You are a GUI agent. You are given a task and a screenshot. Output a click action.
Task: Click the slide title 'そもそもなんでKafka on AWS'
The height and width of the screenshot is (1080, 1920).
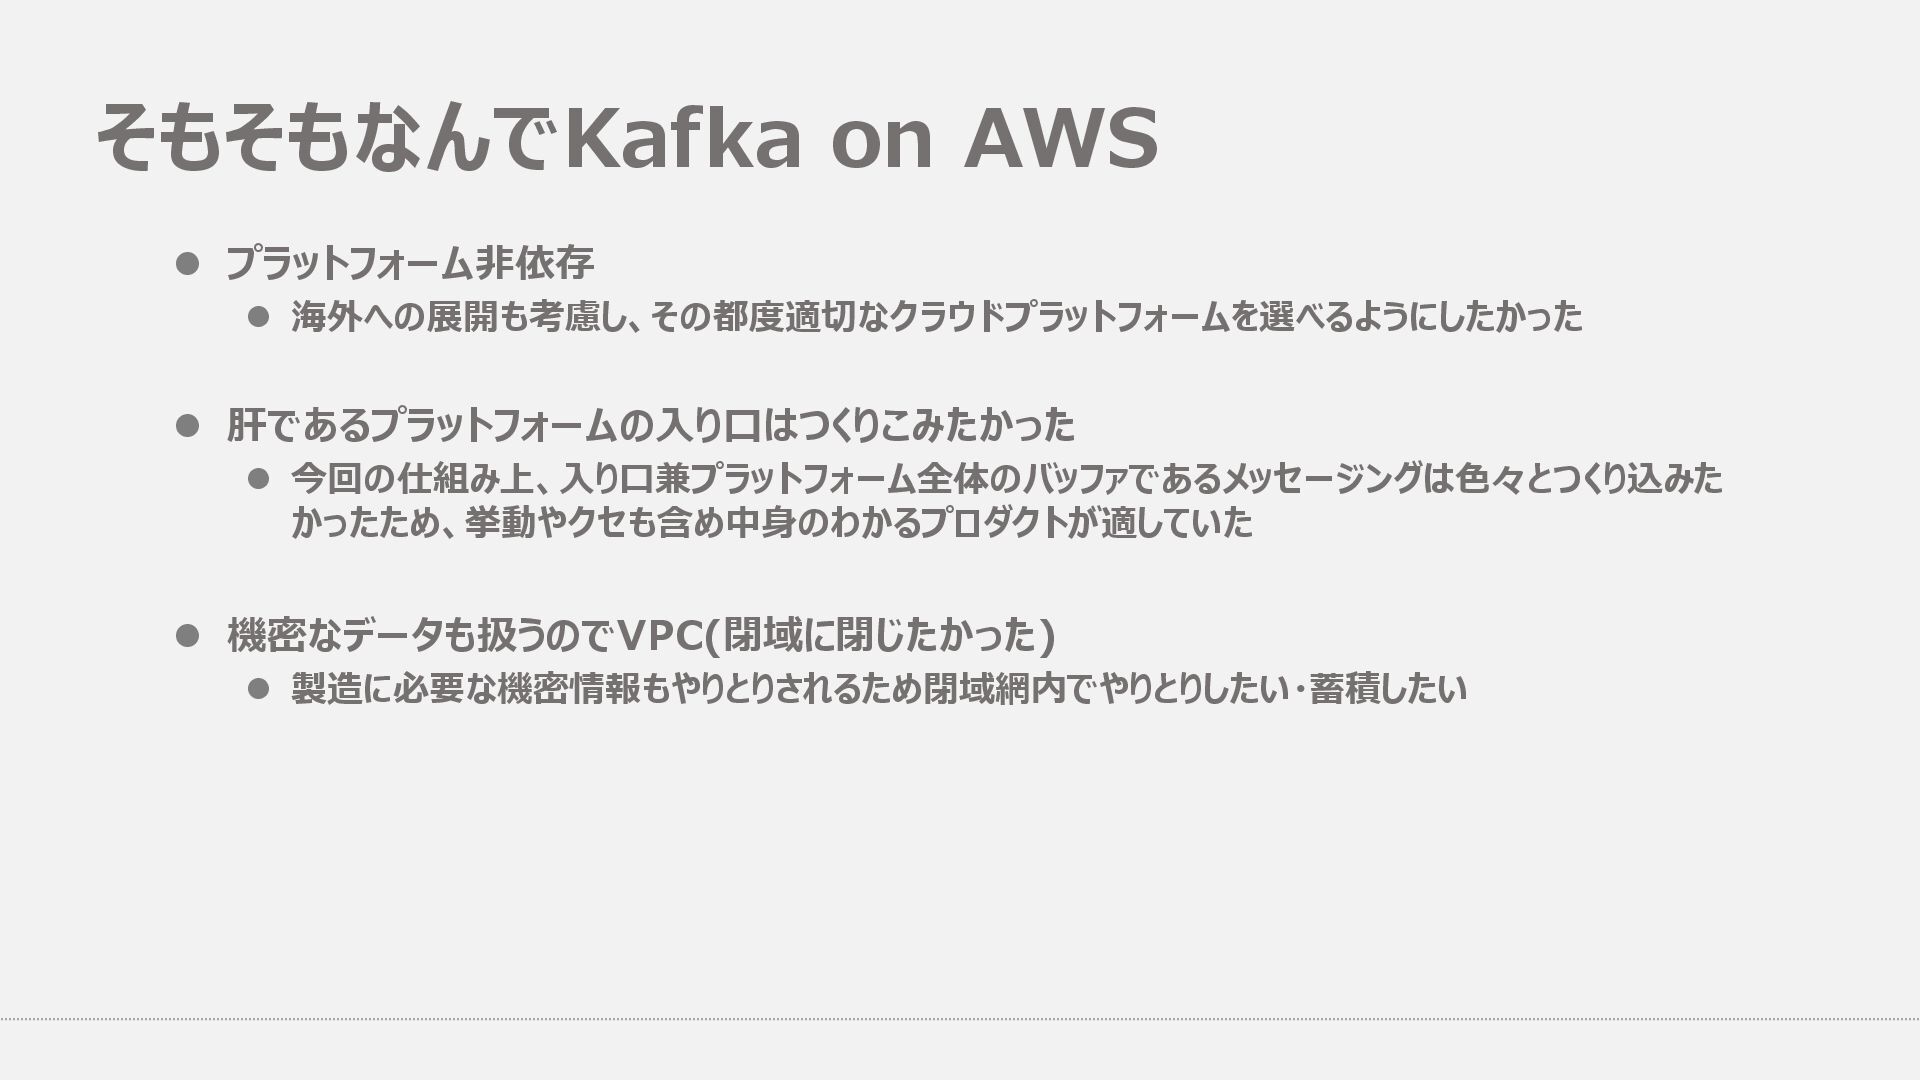click(x=627, y=137)
